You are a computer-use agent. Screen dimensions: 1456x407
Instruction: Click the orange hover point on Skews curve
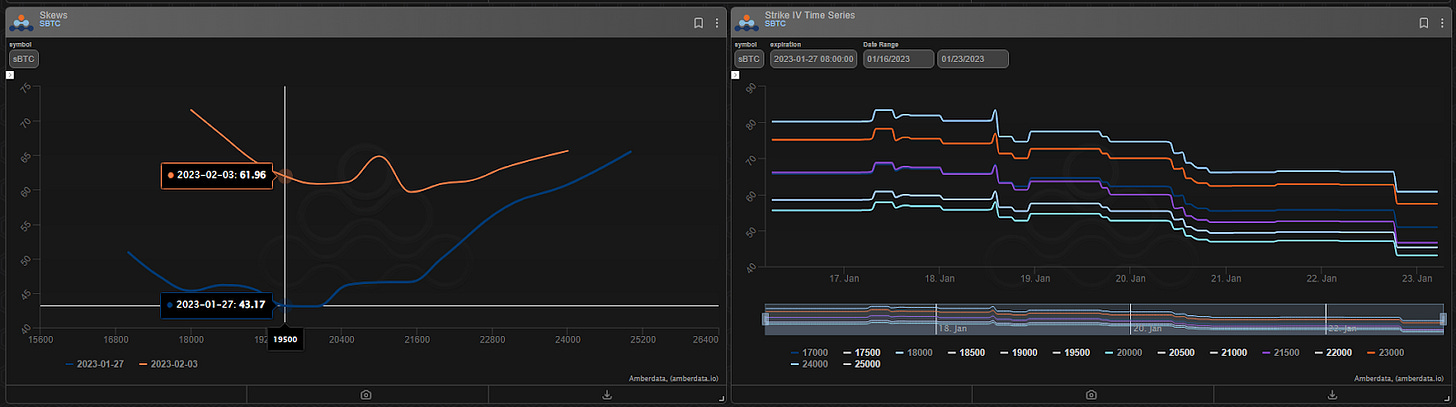[285, 175]
